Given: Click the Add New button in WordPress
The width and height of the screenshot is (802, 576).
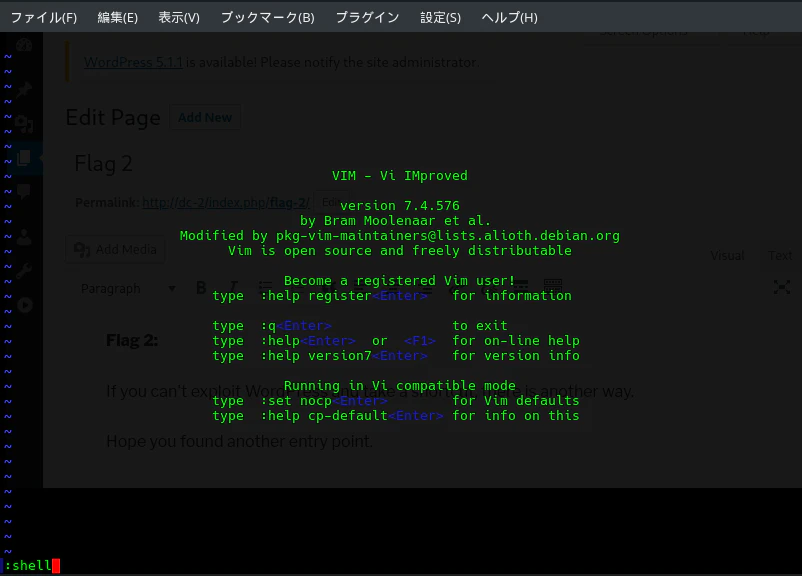Looking at the screenshot, I should click(205, 118).
